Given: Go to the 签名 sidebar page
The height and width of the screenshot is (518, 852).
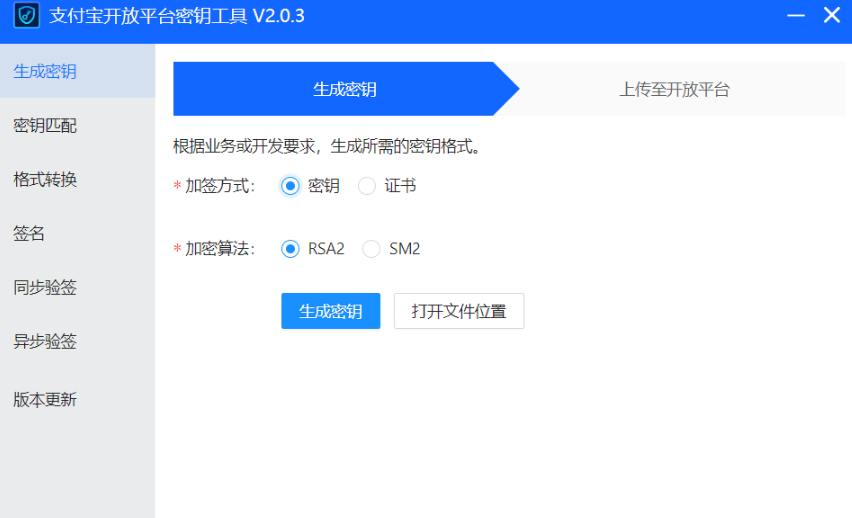Looking at the screenshot, I should pos(78,234).
